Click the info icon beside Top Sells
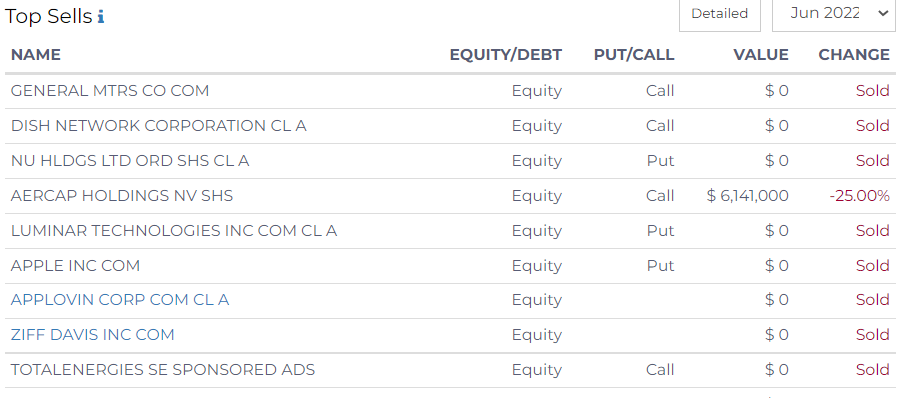This screenshot has height=398, width=905. point(101,17)
